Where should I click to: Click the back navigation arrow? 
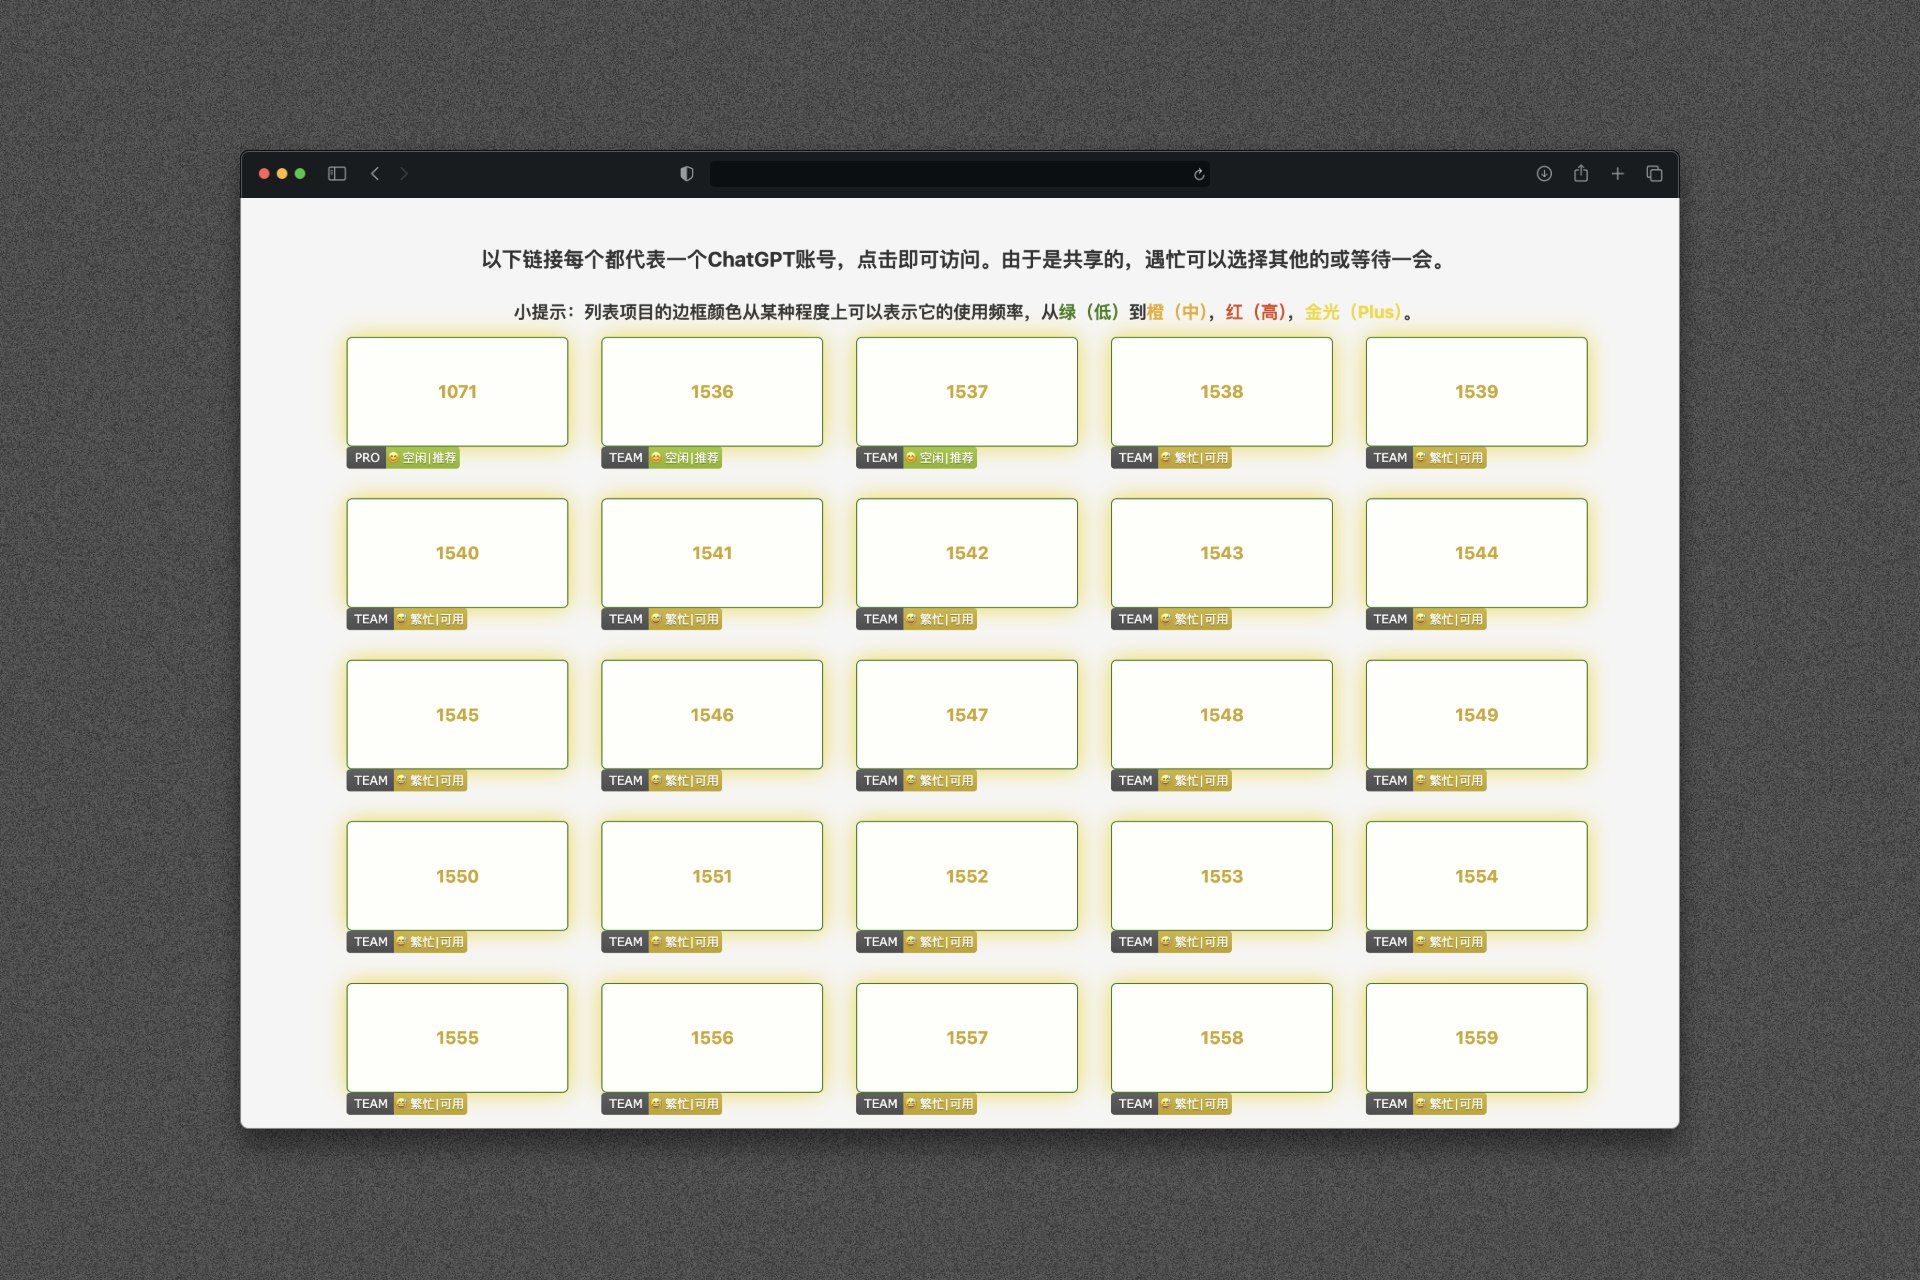tap(375, 173)
